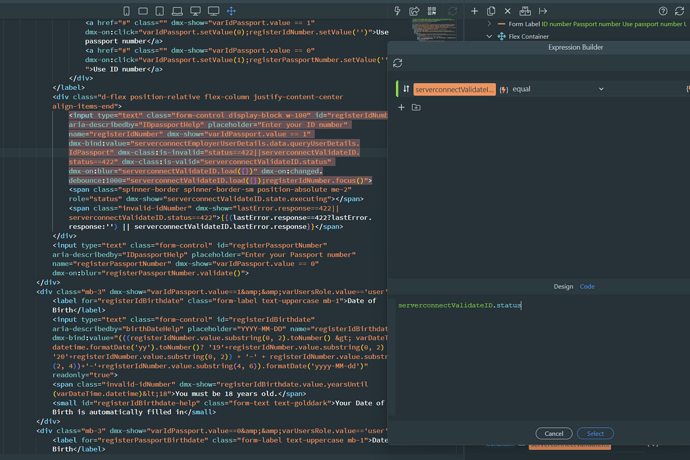Screen dimensions: 690x460
Task: Click the lightning data-picker icon beside equal
Action: tap(504, 89)
